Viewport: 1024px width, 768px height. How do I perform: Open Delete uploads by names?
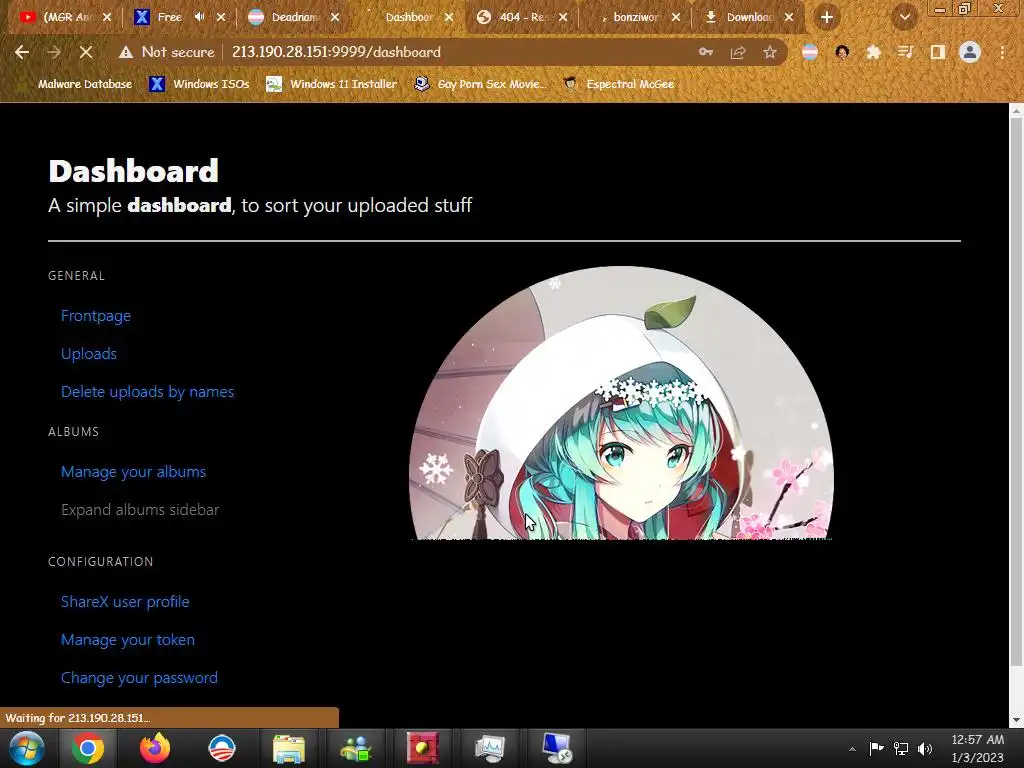(x=148, y=392)
